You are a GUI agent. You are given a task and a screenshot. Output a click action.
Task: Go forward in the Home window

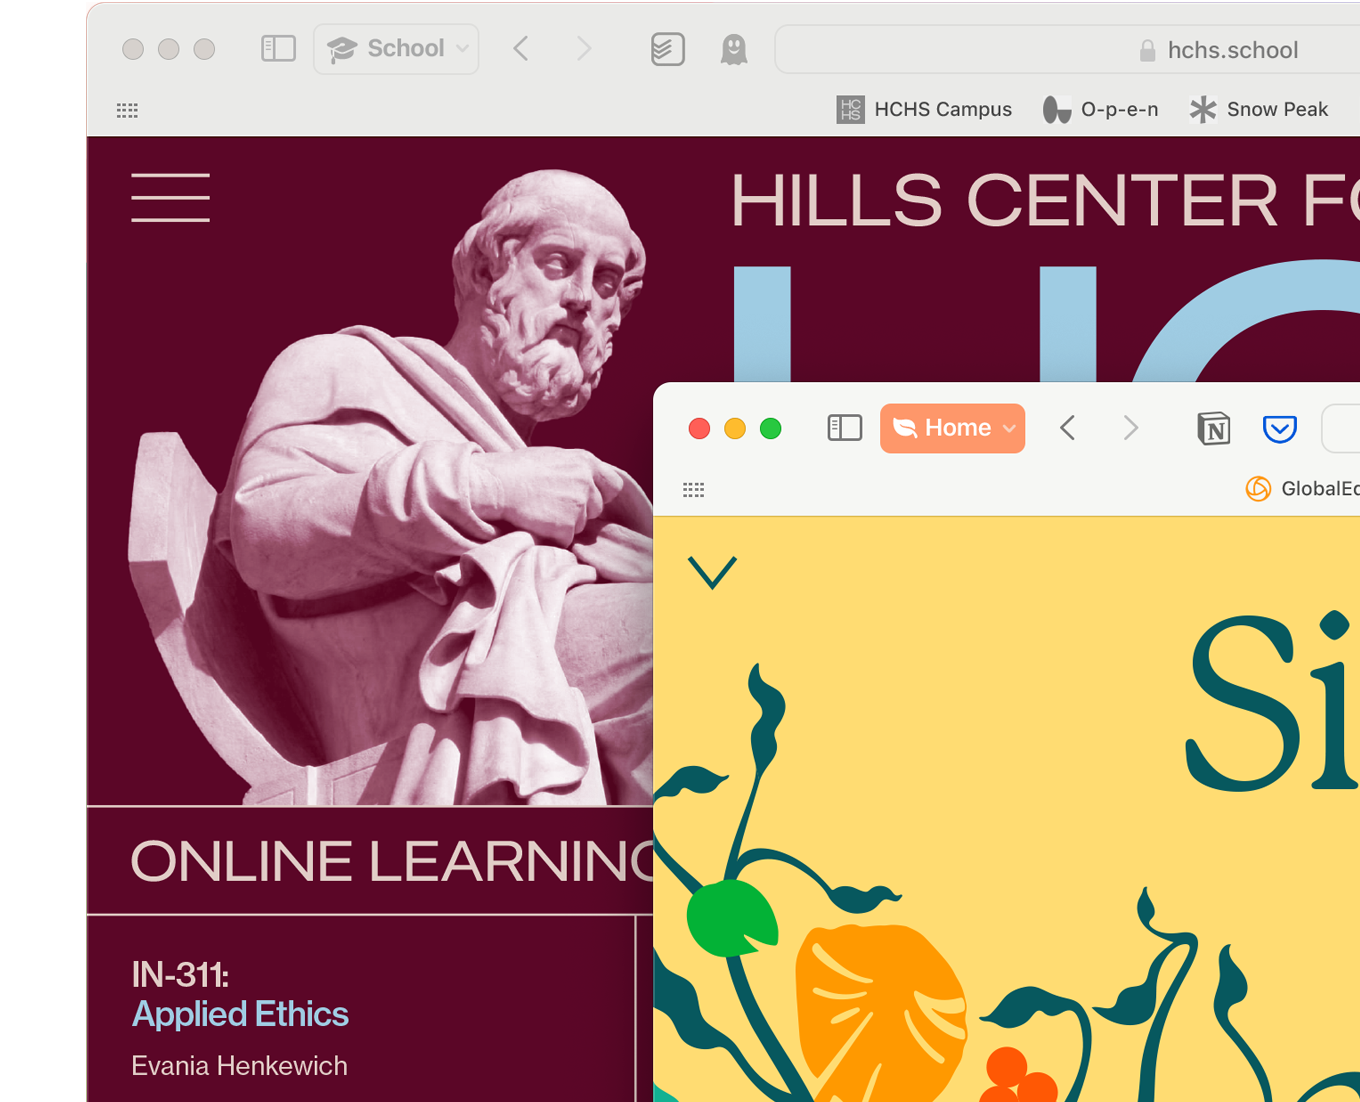(x=1131, y=428)
